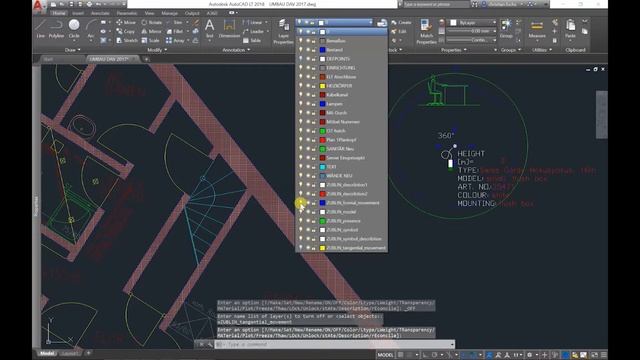640x360 pixels.
Task: Click the Move tool
Action: (126, 22)
